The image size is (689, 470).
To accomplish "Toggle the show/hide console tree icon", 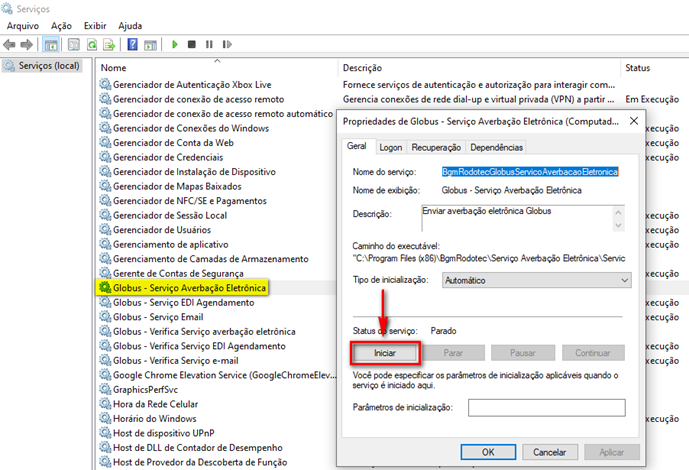I will [51, 44].
